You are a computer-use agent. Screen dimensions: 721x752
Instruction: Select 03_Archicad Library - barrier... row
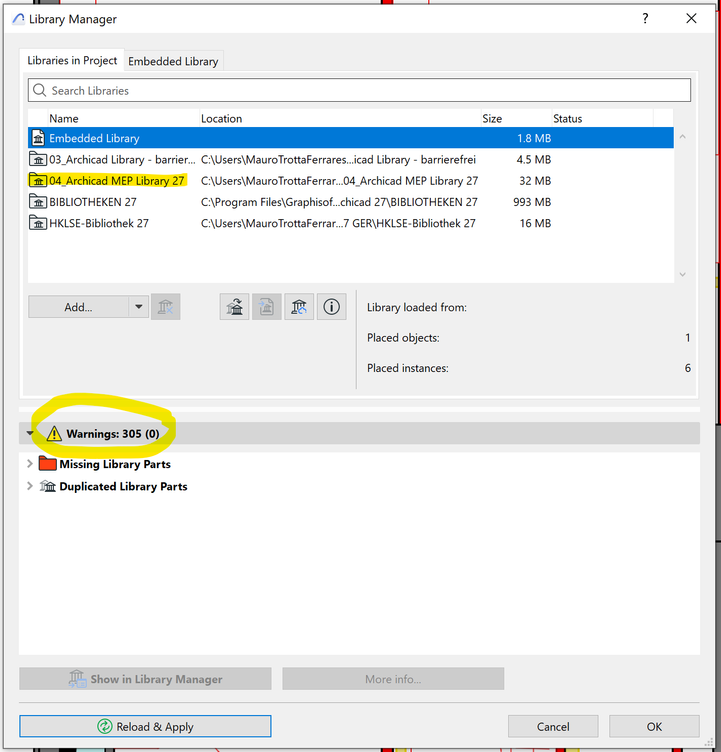[x=351, y=159]
